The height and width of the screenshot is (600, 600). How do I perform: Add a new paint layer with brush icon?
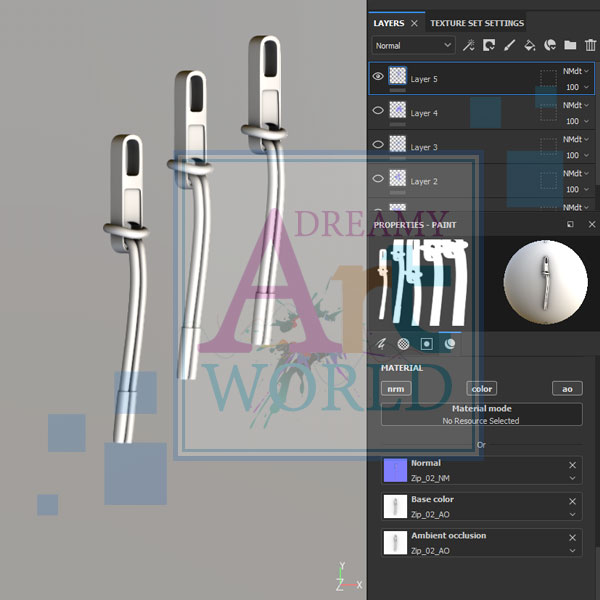tap(509, 45)
